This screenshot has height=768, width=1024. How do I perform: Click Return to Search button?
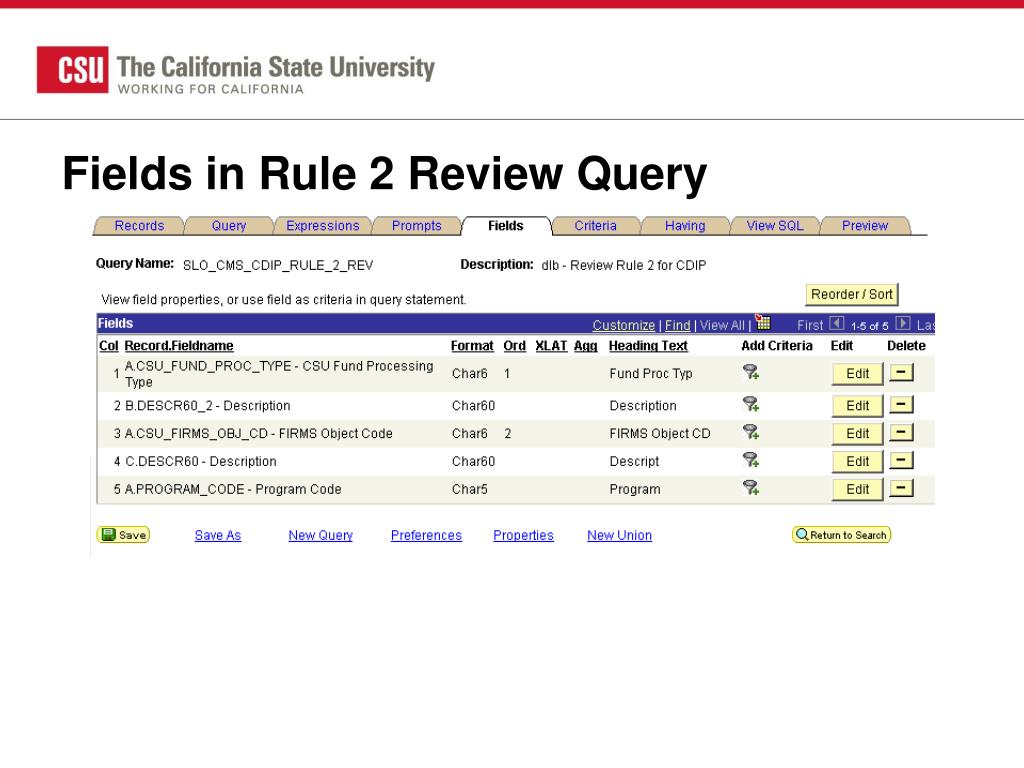click(841, 535)
